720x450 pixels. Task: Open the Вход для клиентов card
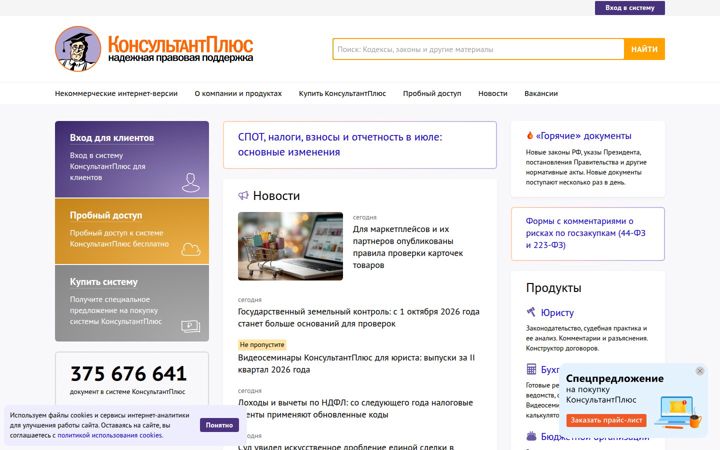coord(132,159)
